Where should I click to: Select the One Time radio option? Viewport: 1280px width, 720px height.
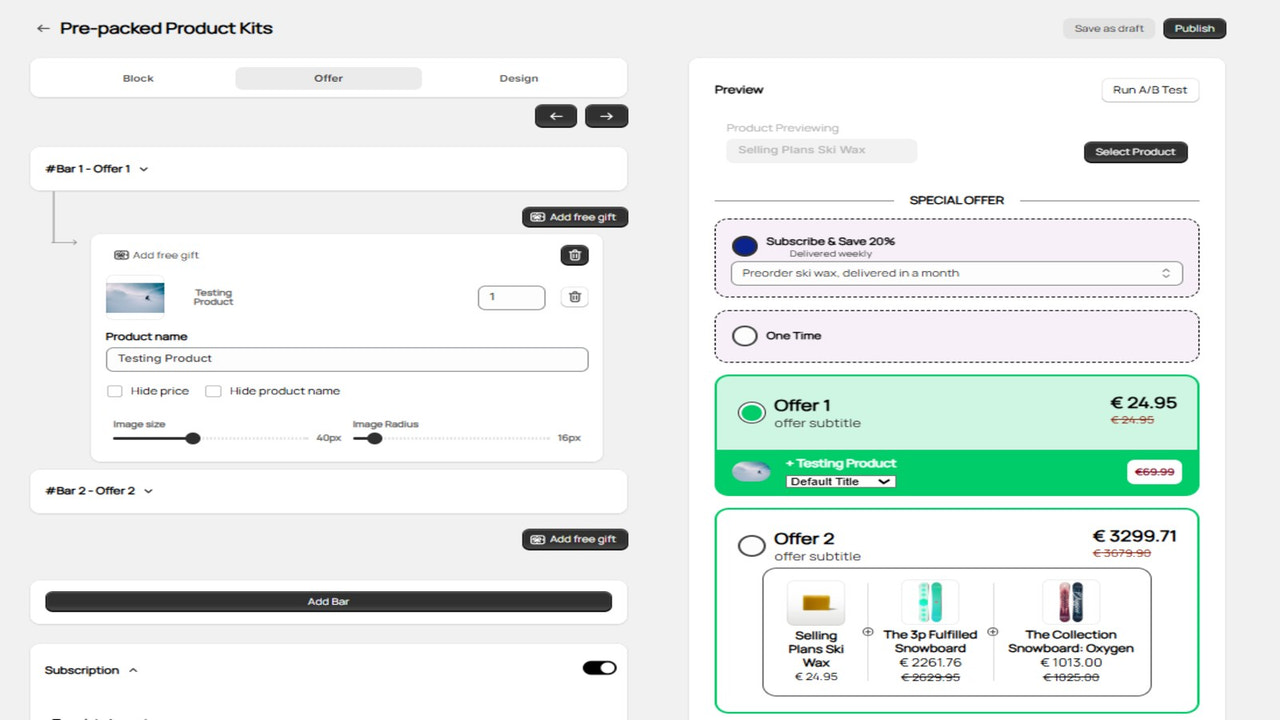tap(745, 336)
